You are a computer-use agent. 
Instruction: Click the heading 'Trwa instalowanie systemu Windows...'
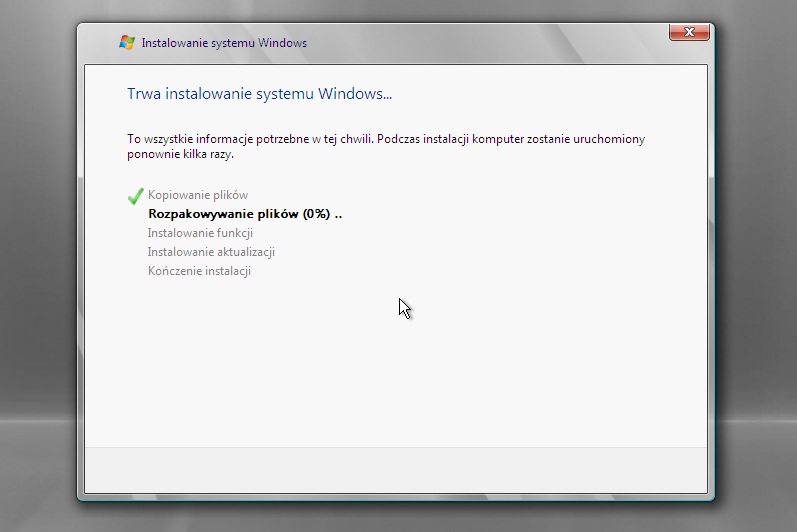pyautogui.click(x=259, y=93)
